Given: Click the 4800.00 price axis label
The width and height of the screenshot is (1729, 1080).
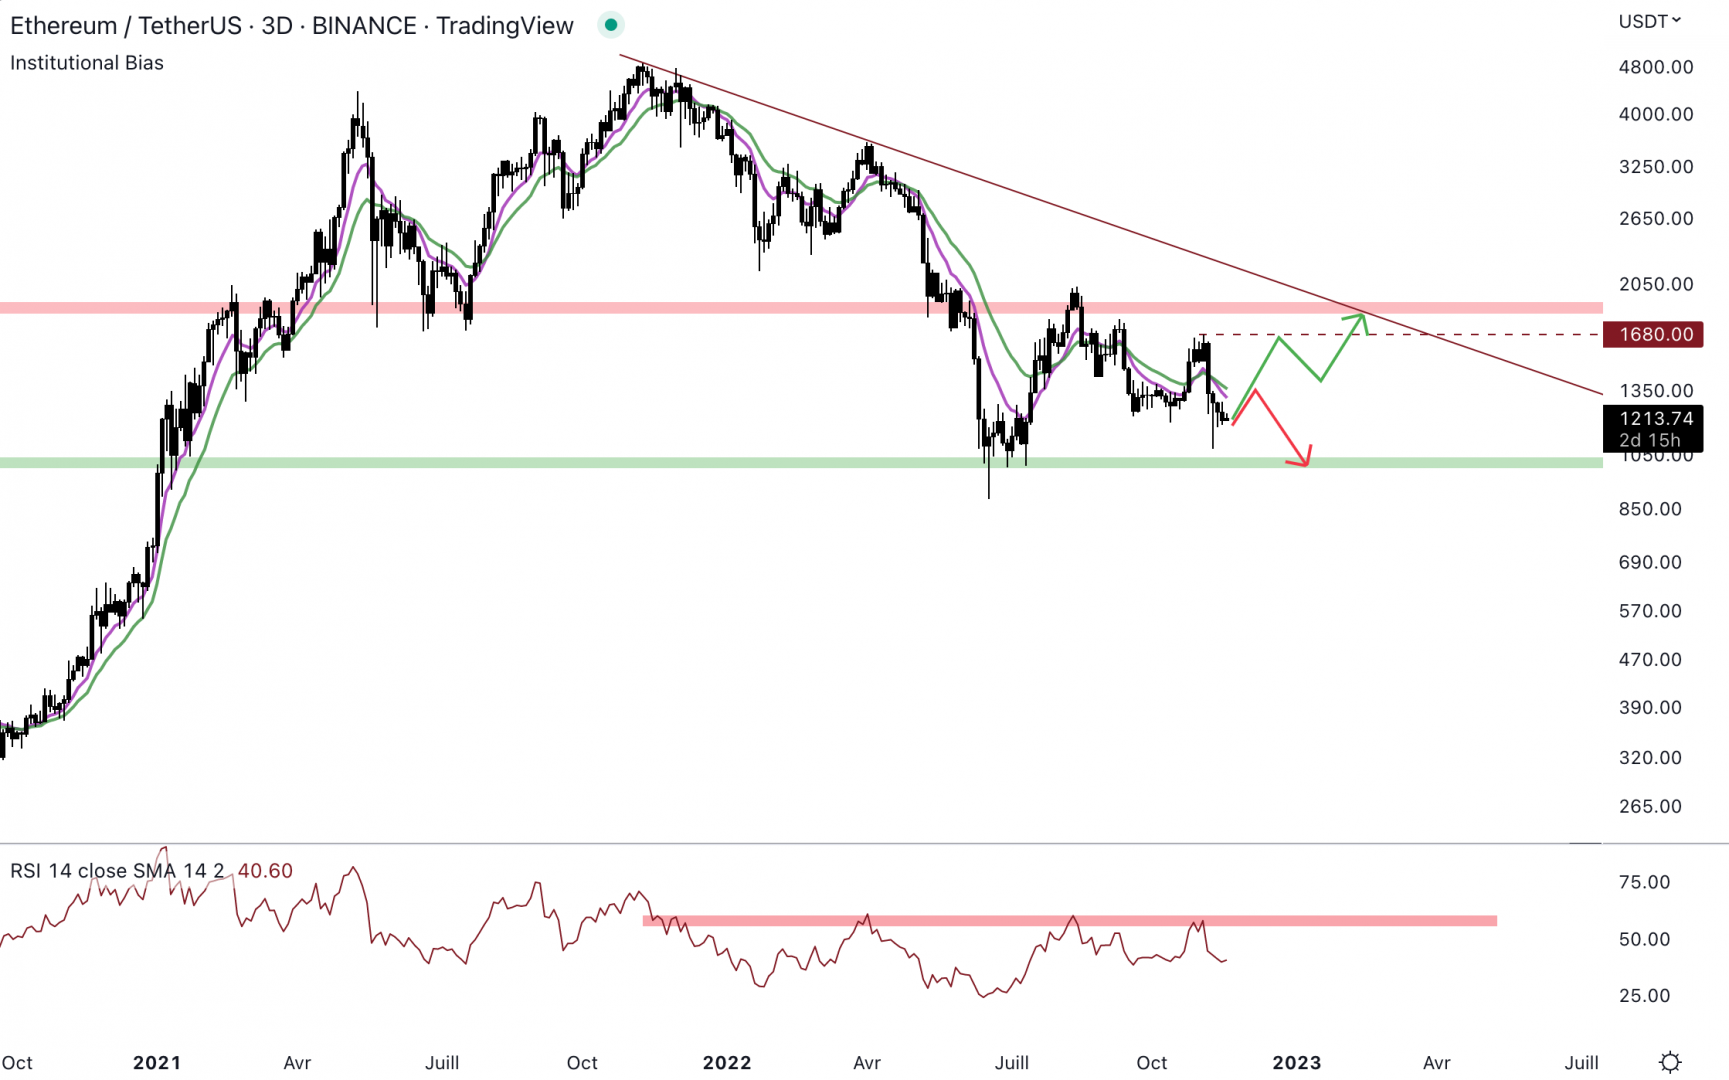Looking at the screenshot, I should click(x=1656, y=67).
